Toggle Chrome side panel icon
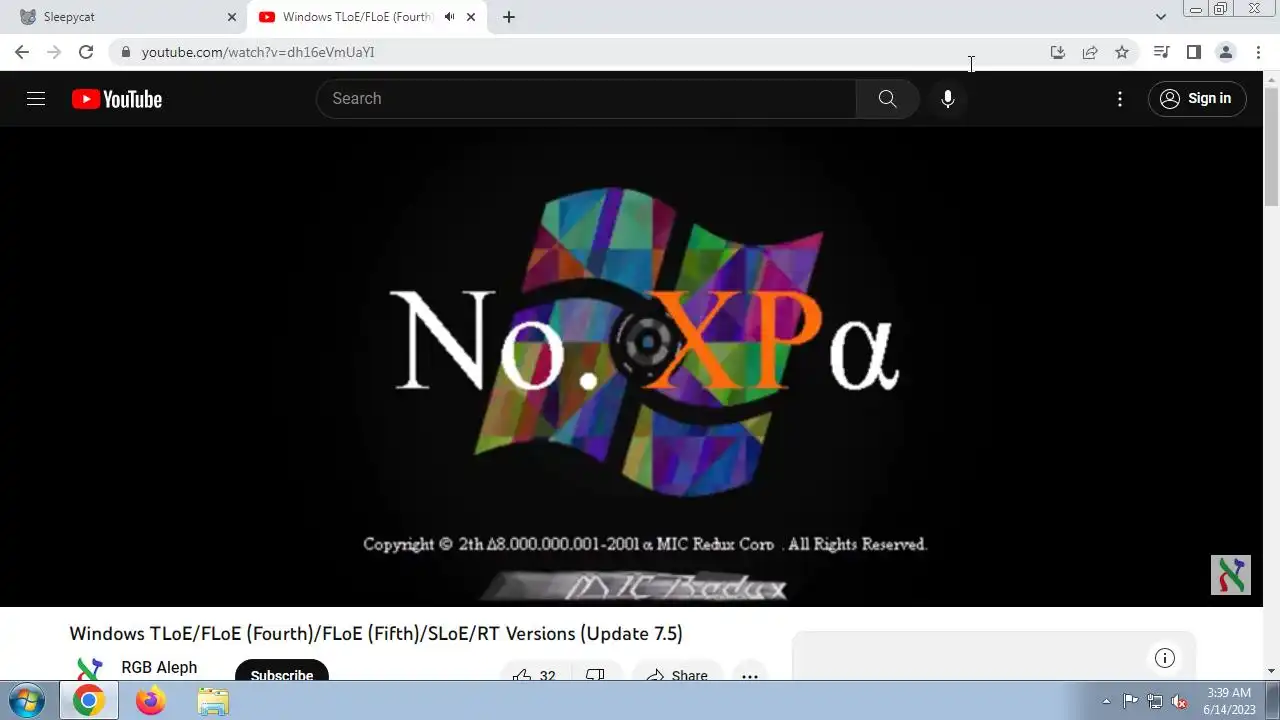Viewport: 1280px width, 720px height. (1193, 52)
